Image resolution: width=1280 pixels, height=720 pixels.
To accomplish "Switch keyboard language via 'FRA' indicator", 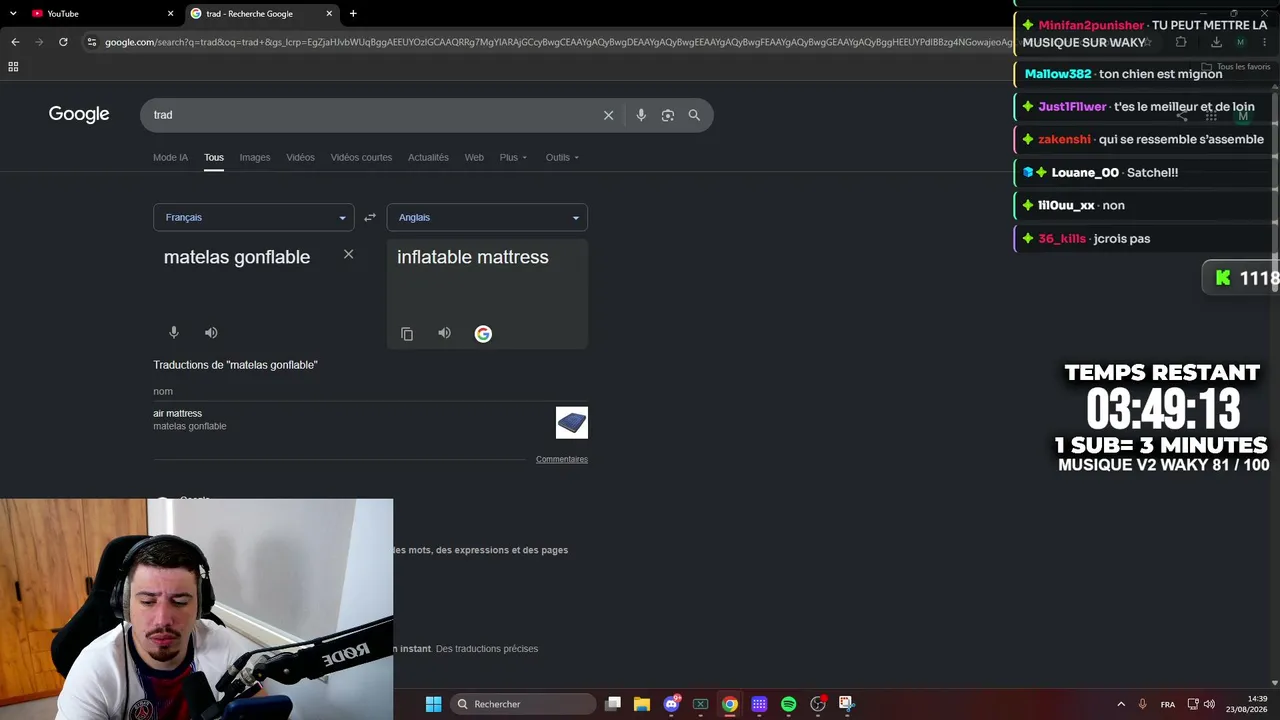I will click(x=1168, y=704).
